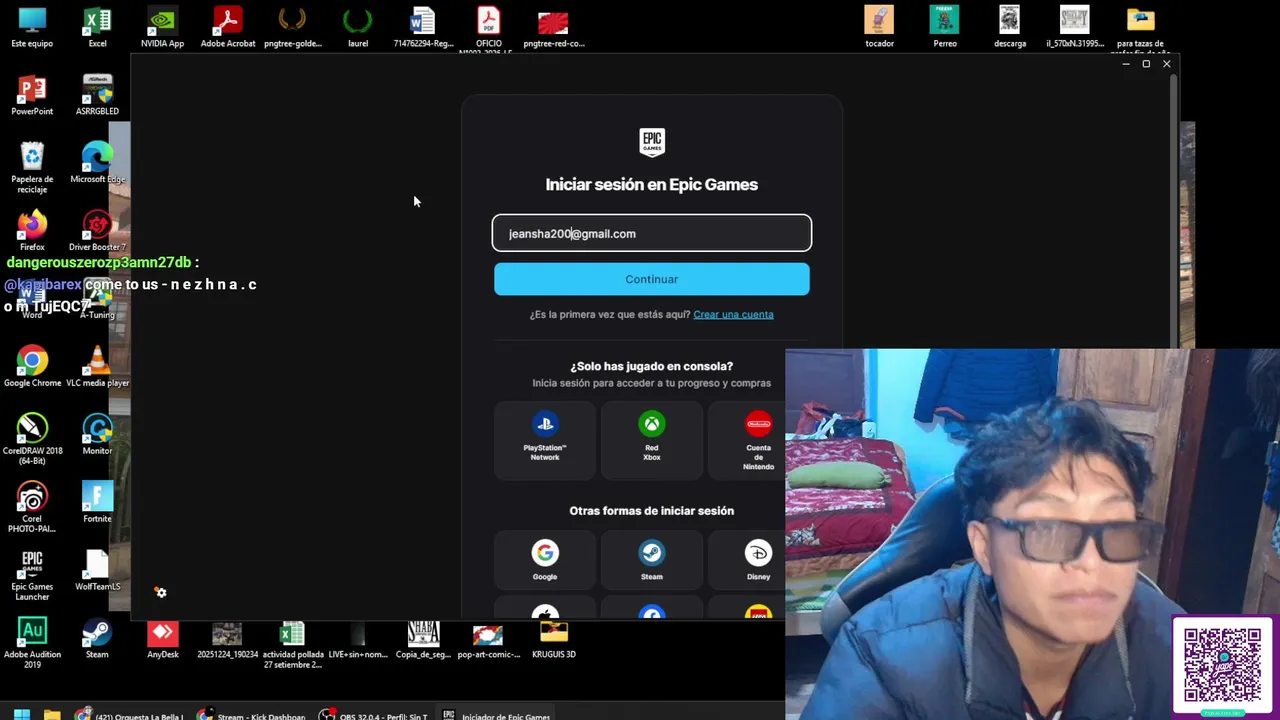The width and height of the screenshot is (1280, 720).
Task: Select the LIVE+sin+nom... desktop file
Action: pyautogui.click(x=358, y=639)
